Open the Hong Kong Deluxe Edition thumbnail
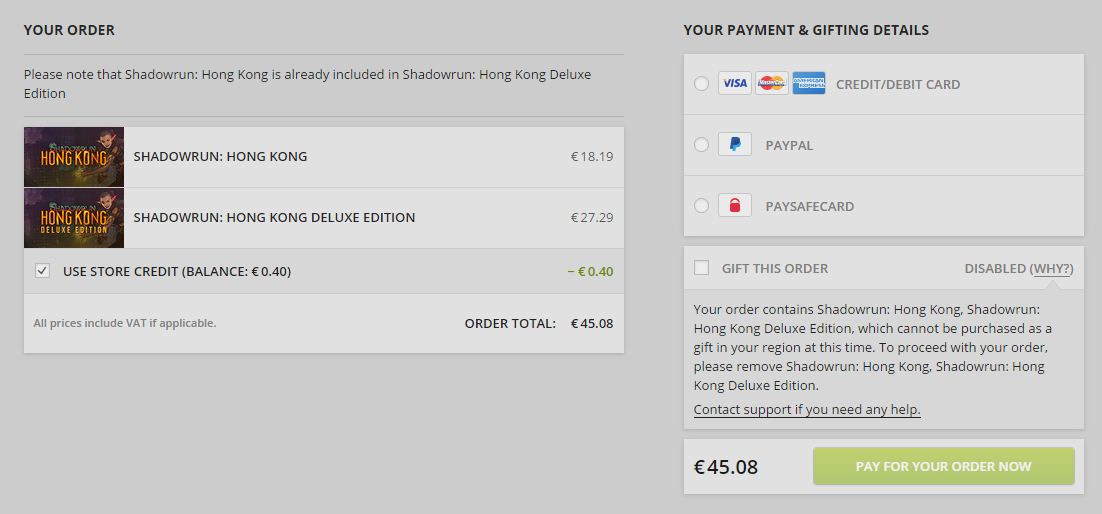The image size is (1102, 514). pyautogui.click(x=74, y=218)
